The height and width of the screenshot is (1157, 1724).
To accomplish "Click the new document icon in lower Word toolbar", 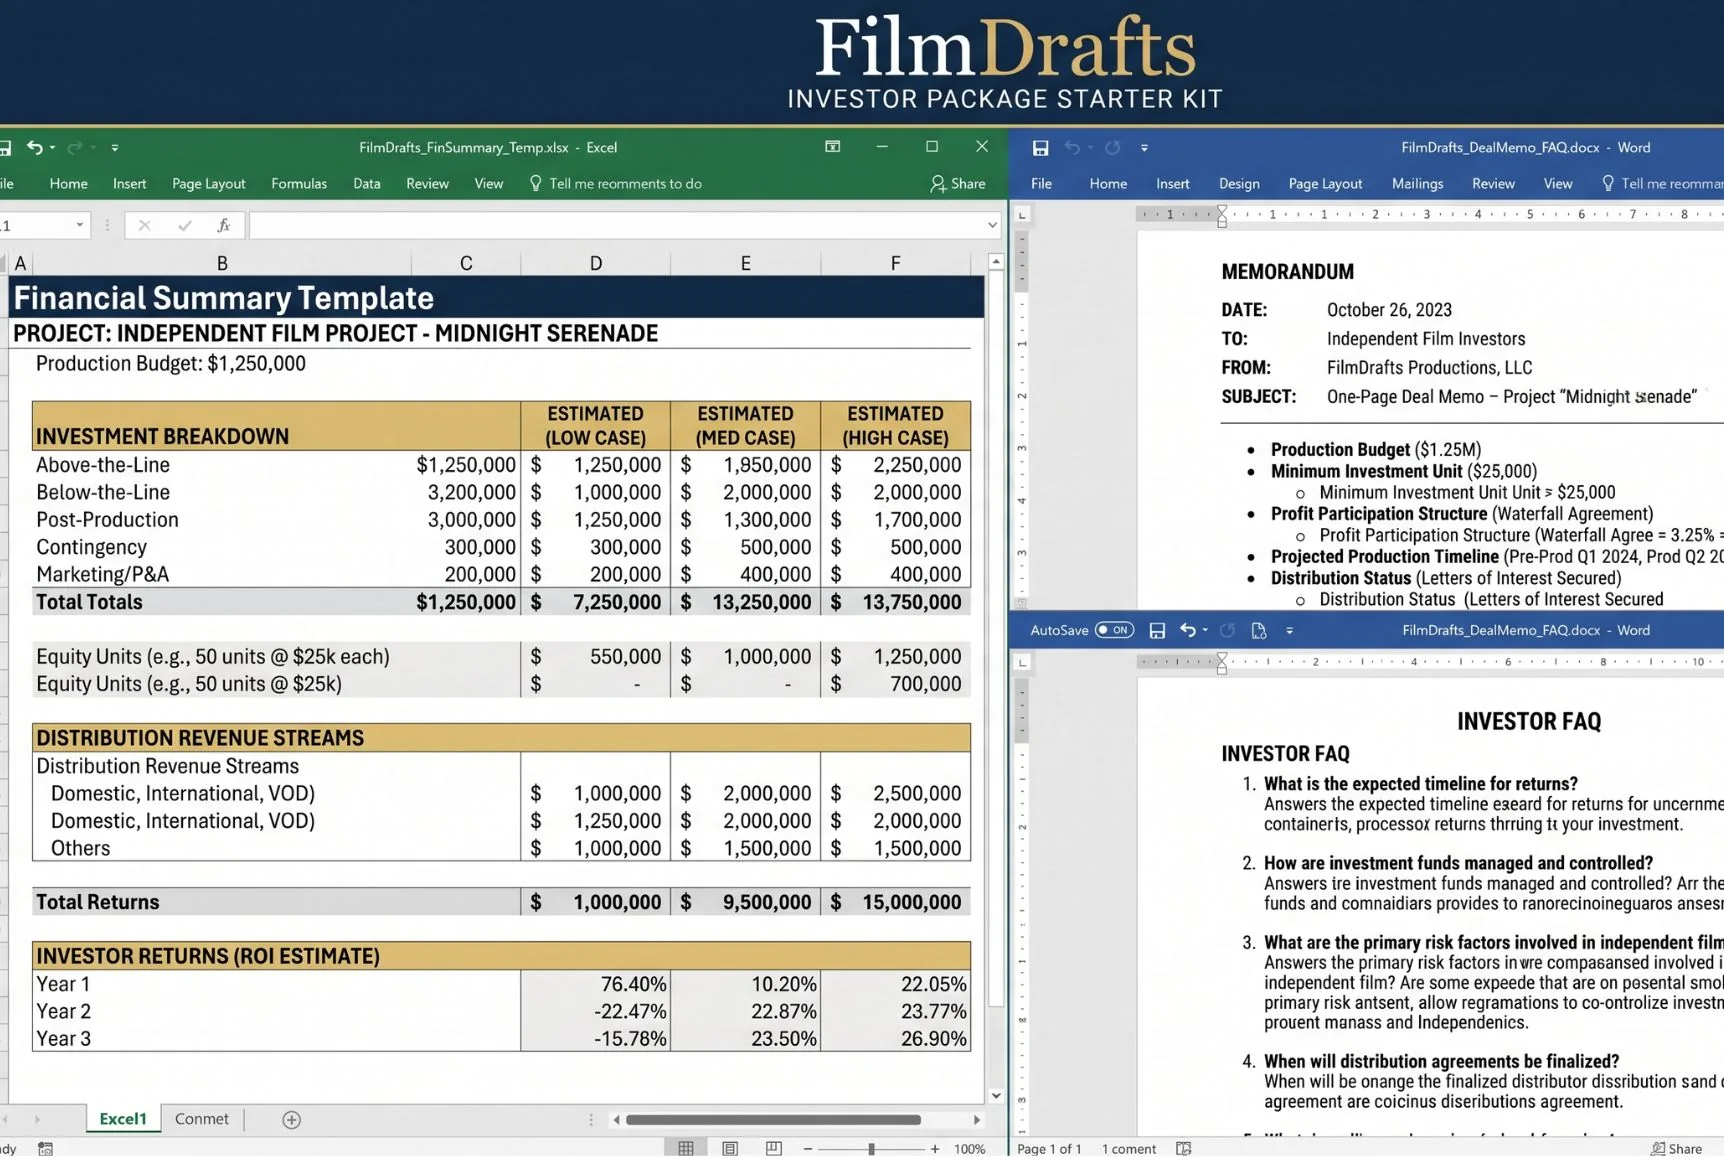I will tap(1259, 631).
